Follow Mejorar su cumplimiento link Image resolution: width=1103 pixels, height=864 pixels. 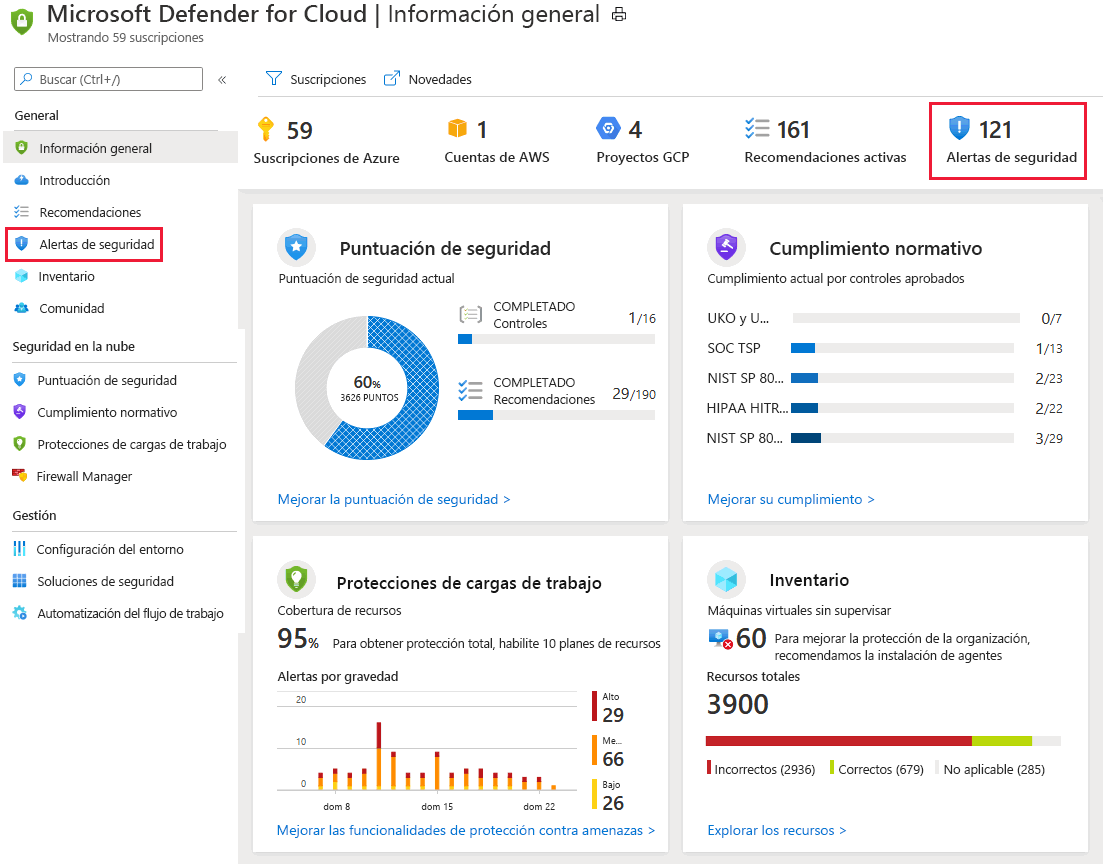pos(791,499)
